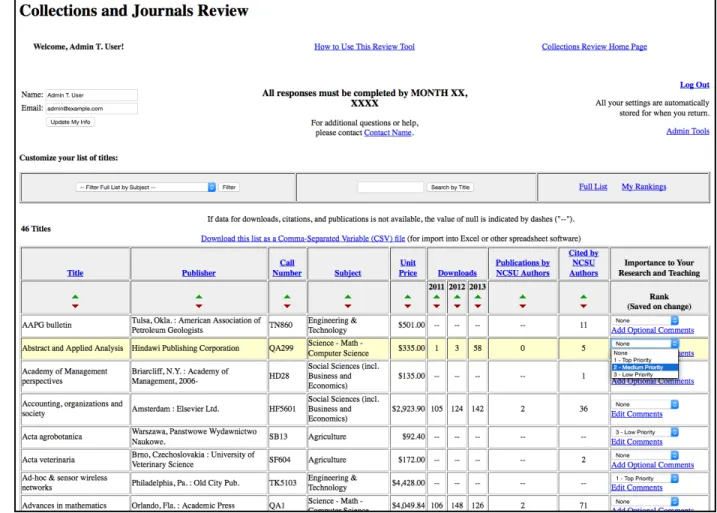The height and width of the screenshot is (513, 717).
Task: Open rank dropdown for AAPG bulletin
Action: (x=645, y=321)
